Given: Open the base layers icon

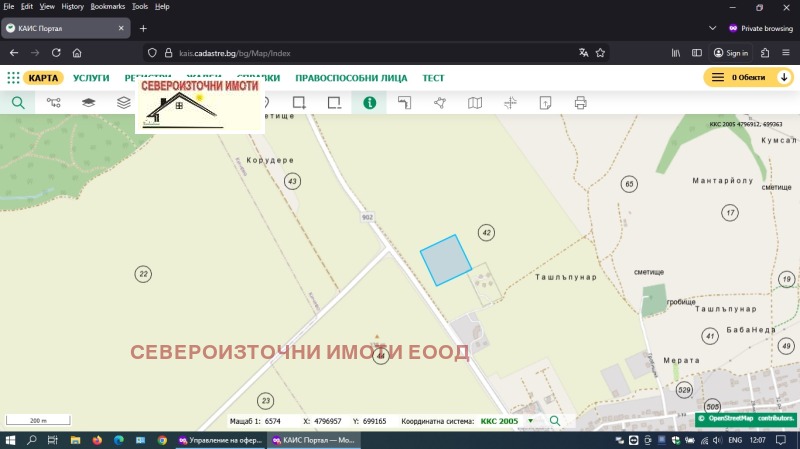Looking at the screenshot, I should point(88,103).
